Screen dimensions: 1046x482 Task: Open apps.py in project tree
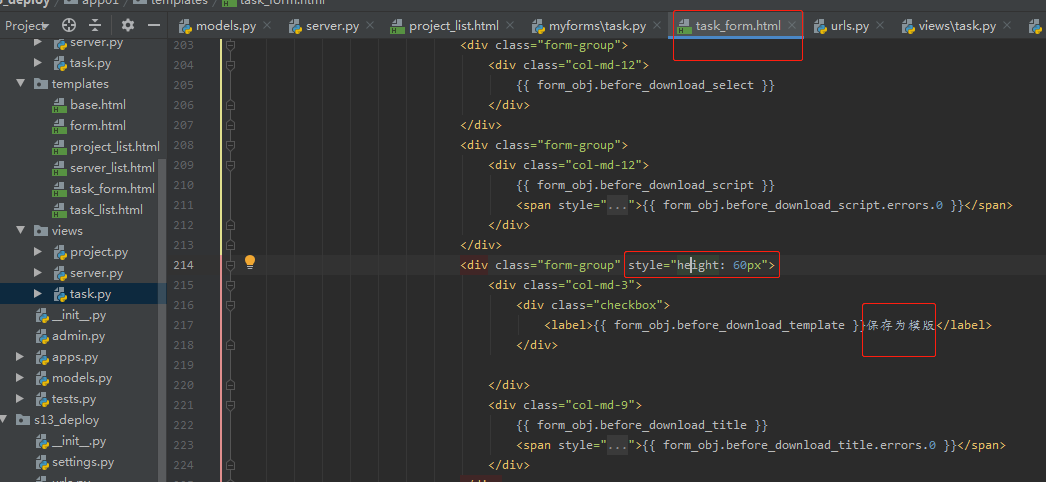[x=75, y=357]
